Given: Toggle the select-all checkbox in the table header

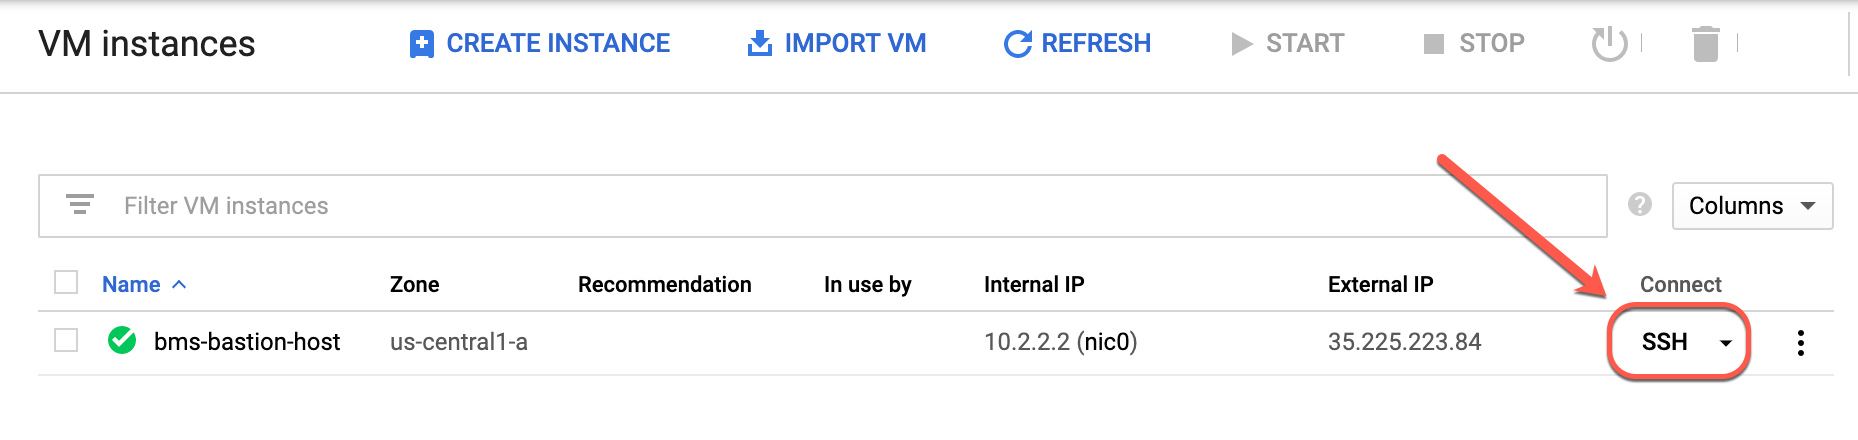Looking at the screenshot, I should click(66, 283).
